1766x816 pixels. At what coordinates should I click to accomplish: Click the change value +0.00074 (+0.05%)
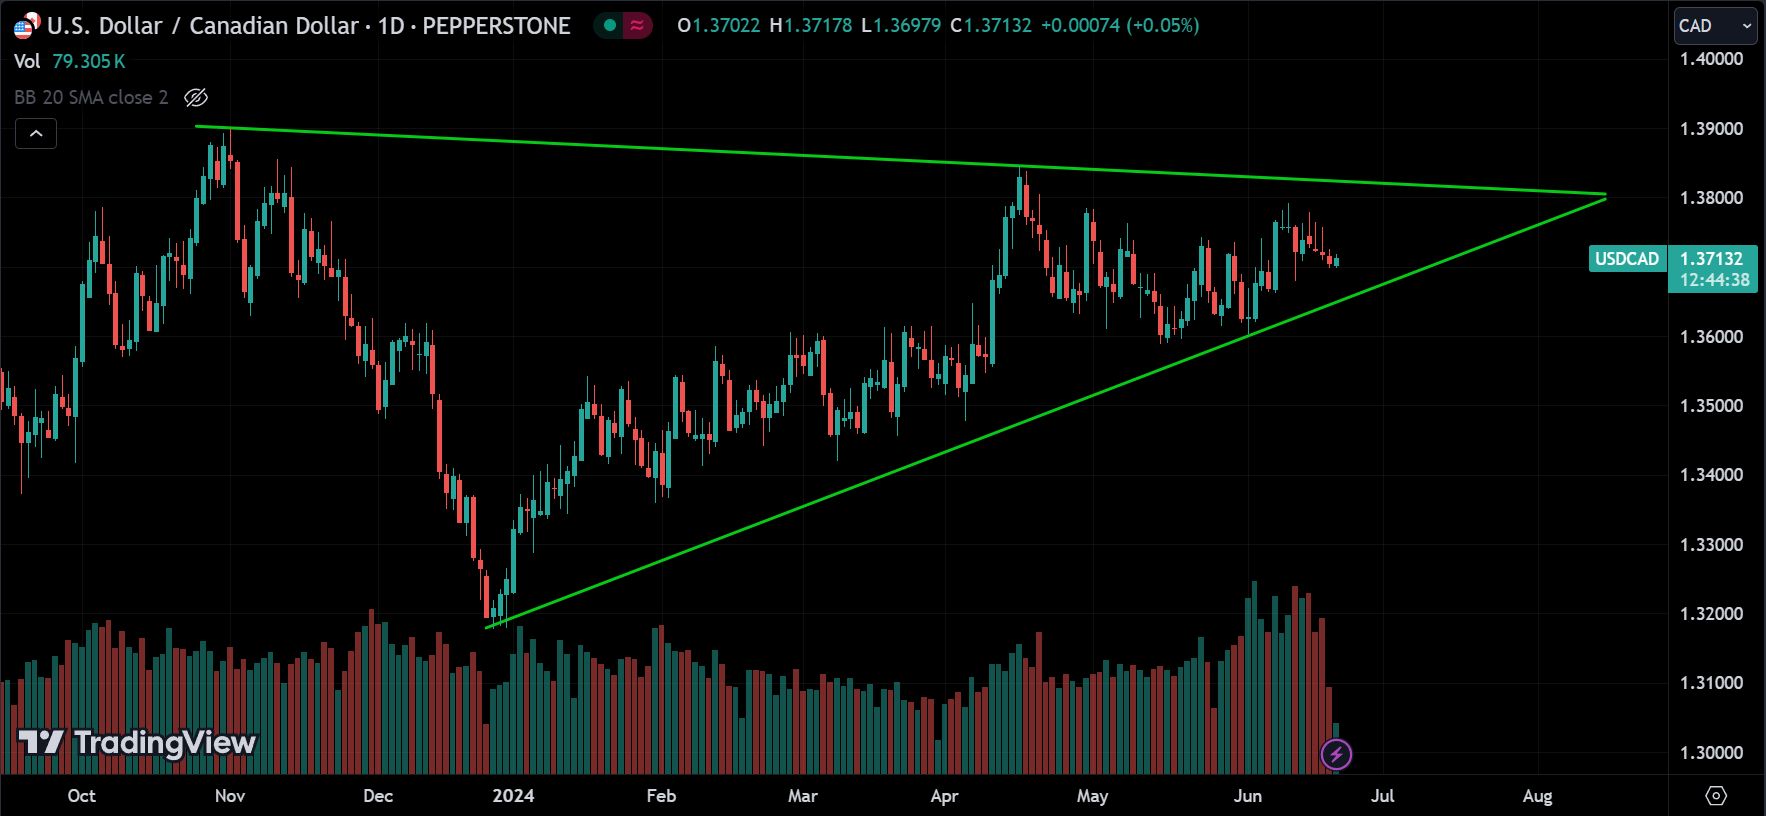[1120, 26]
